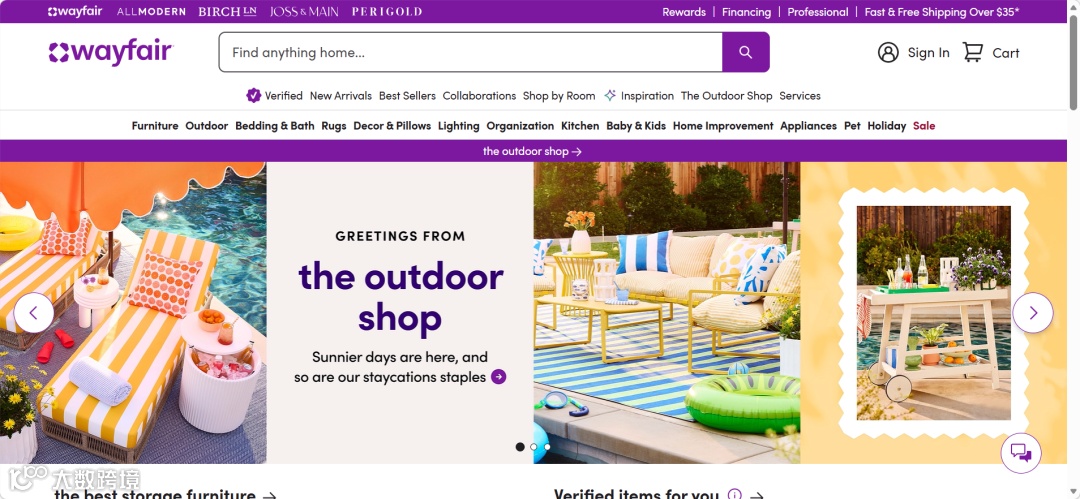Go to previous carousel slide arrow

coord(34,313)
